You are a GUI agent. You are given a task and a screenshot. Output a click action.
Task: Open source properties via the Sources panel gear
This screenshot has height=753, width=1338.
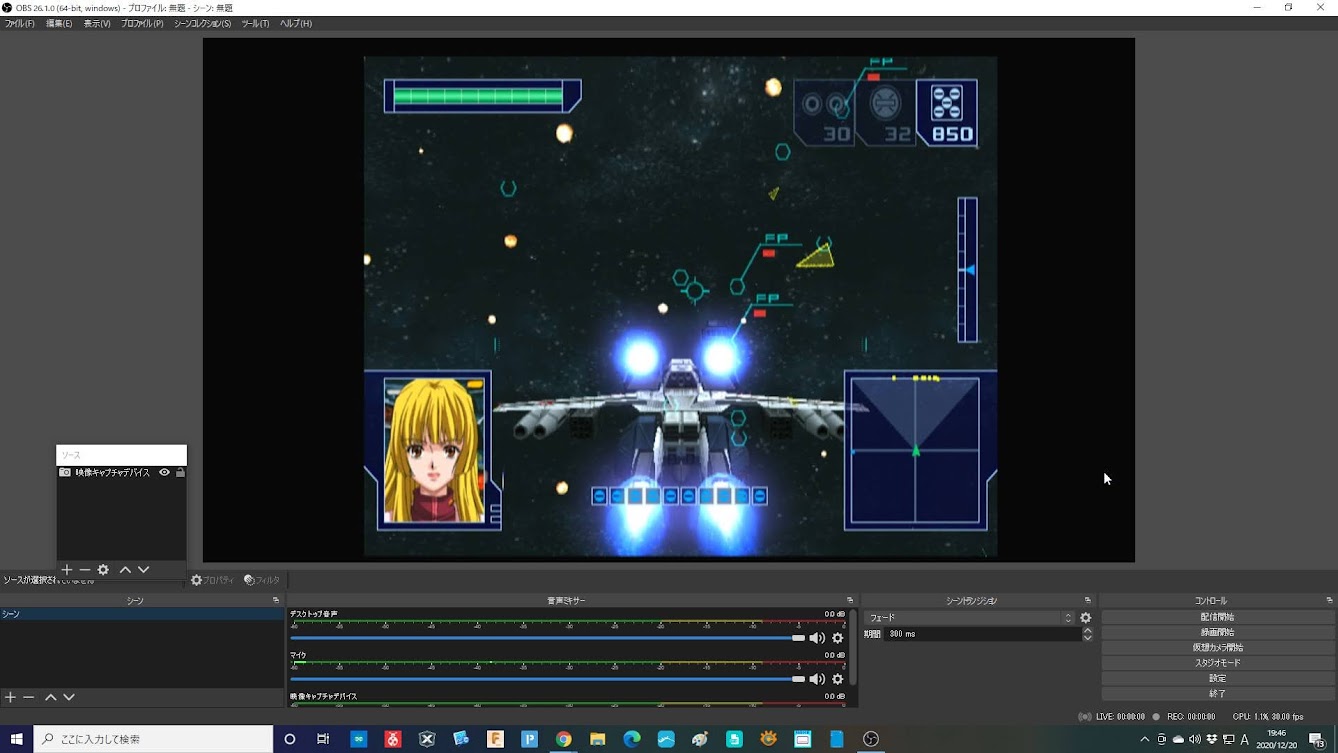tap(103, 570)
